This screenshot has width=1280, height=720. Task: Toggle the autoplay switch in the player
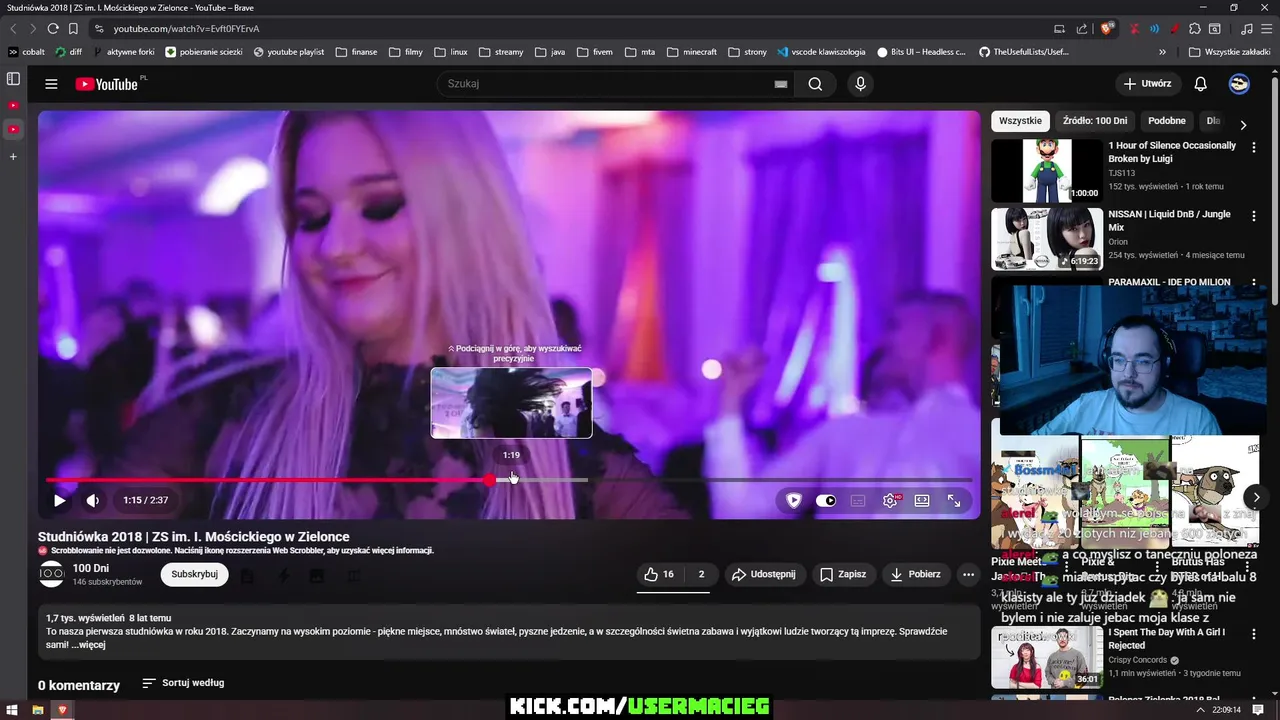point(826,500)
